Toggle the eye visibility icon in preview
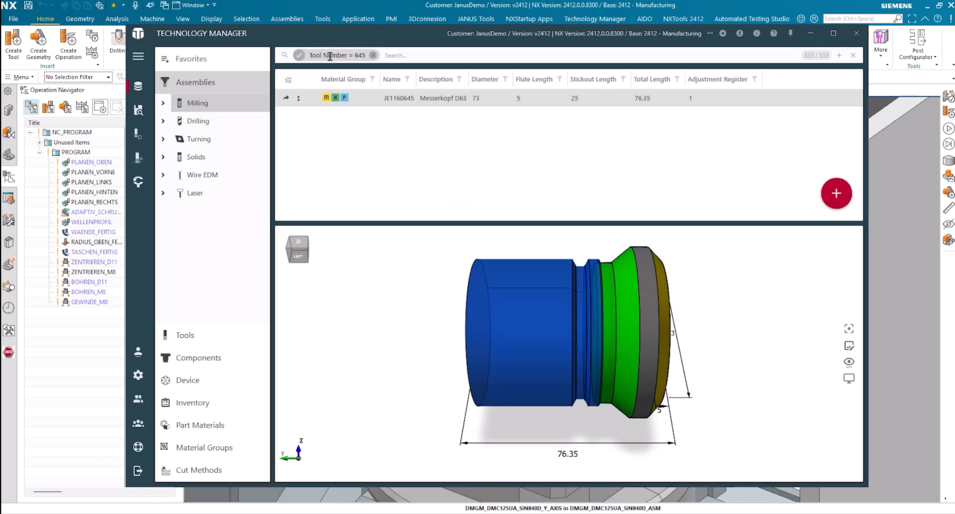 click(x=849, y=362)
